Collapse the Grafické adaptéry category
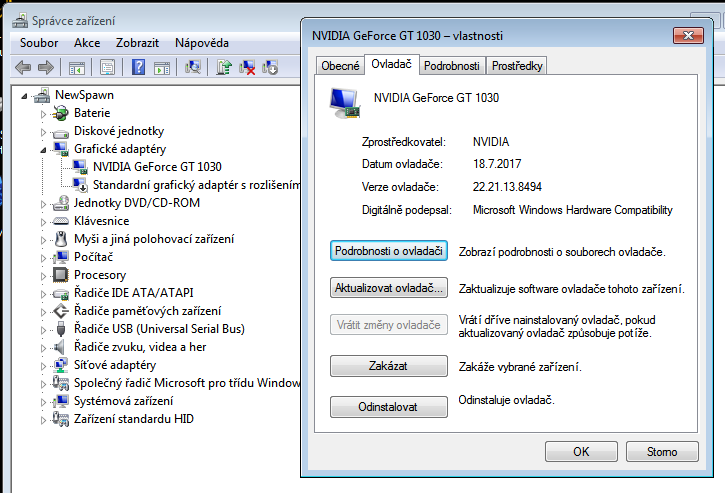The image size is (725, 493). tap(43, 150)
